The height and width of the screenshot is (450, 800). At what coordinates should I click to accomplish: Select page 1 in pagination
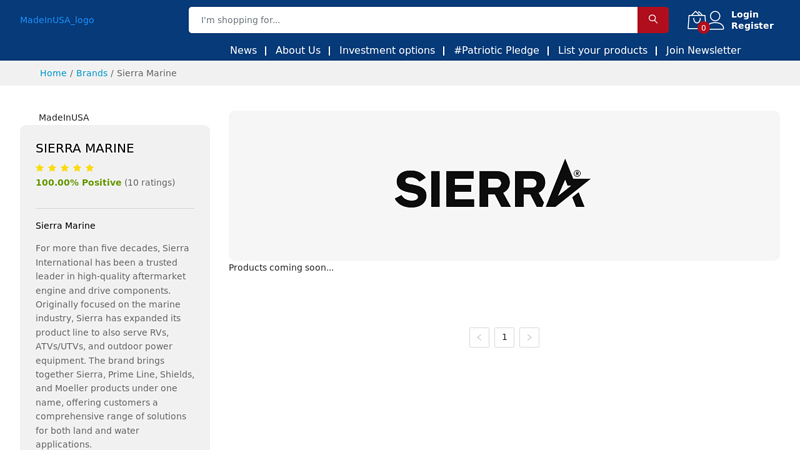(504, 337)
